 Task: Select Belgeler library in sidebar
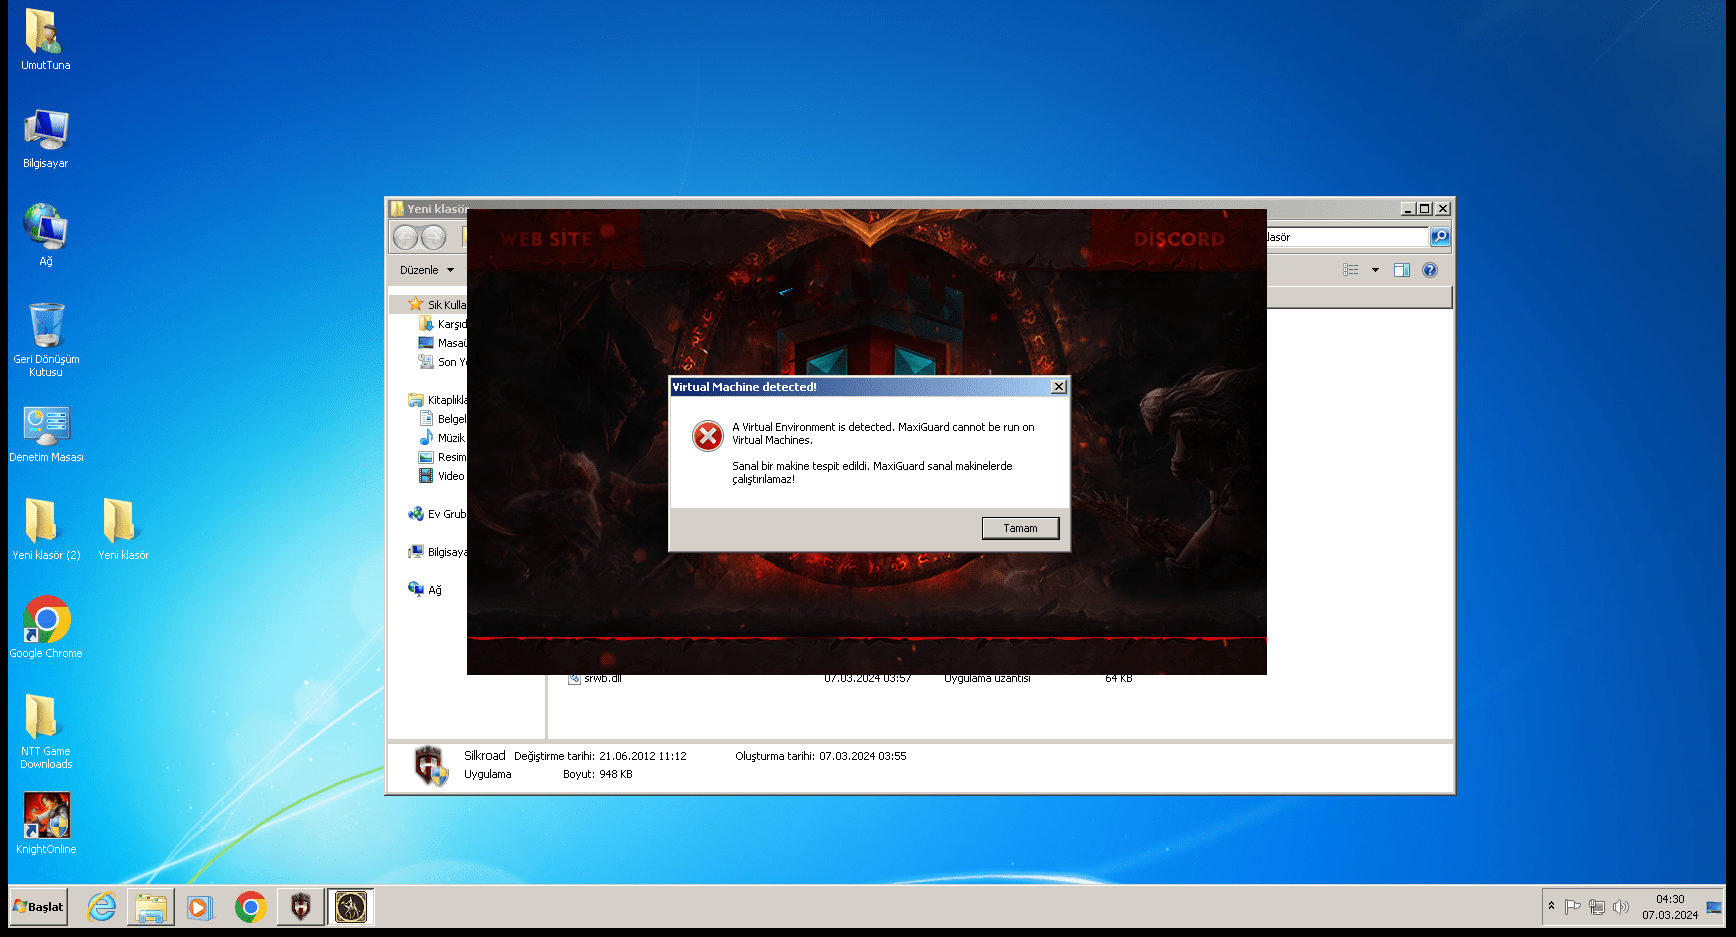(x=442, y=419)
